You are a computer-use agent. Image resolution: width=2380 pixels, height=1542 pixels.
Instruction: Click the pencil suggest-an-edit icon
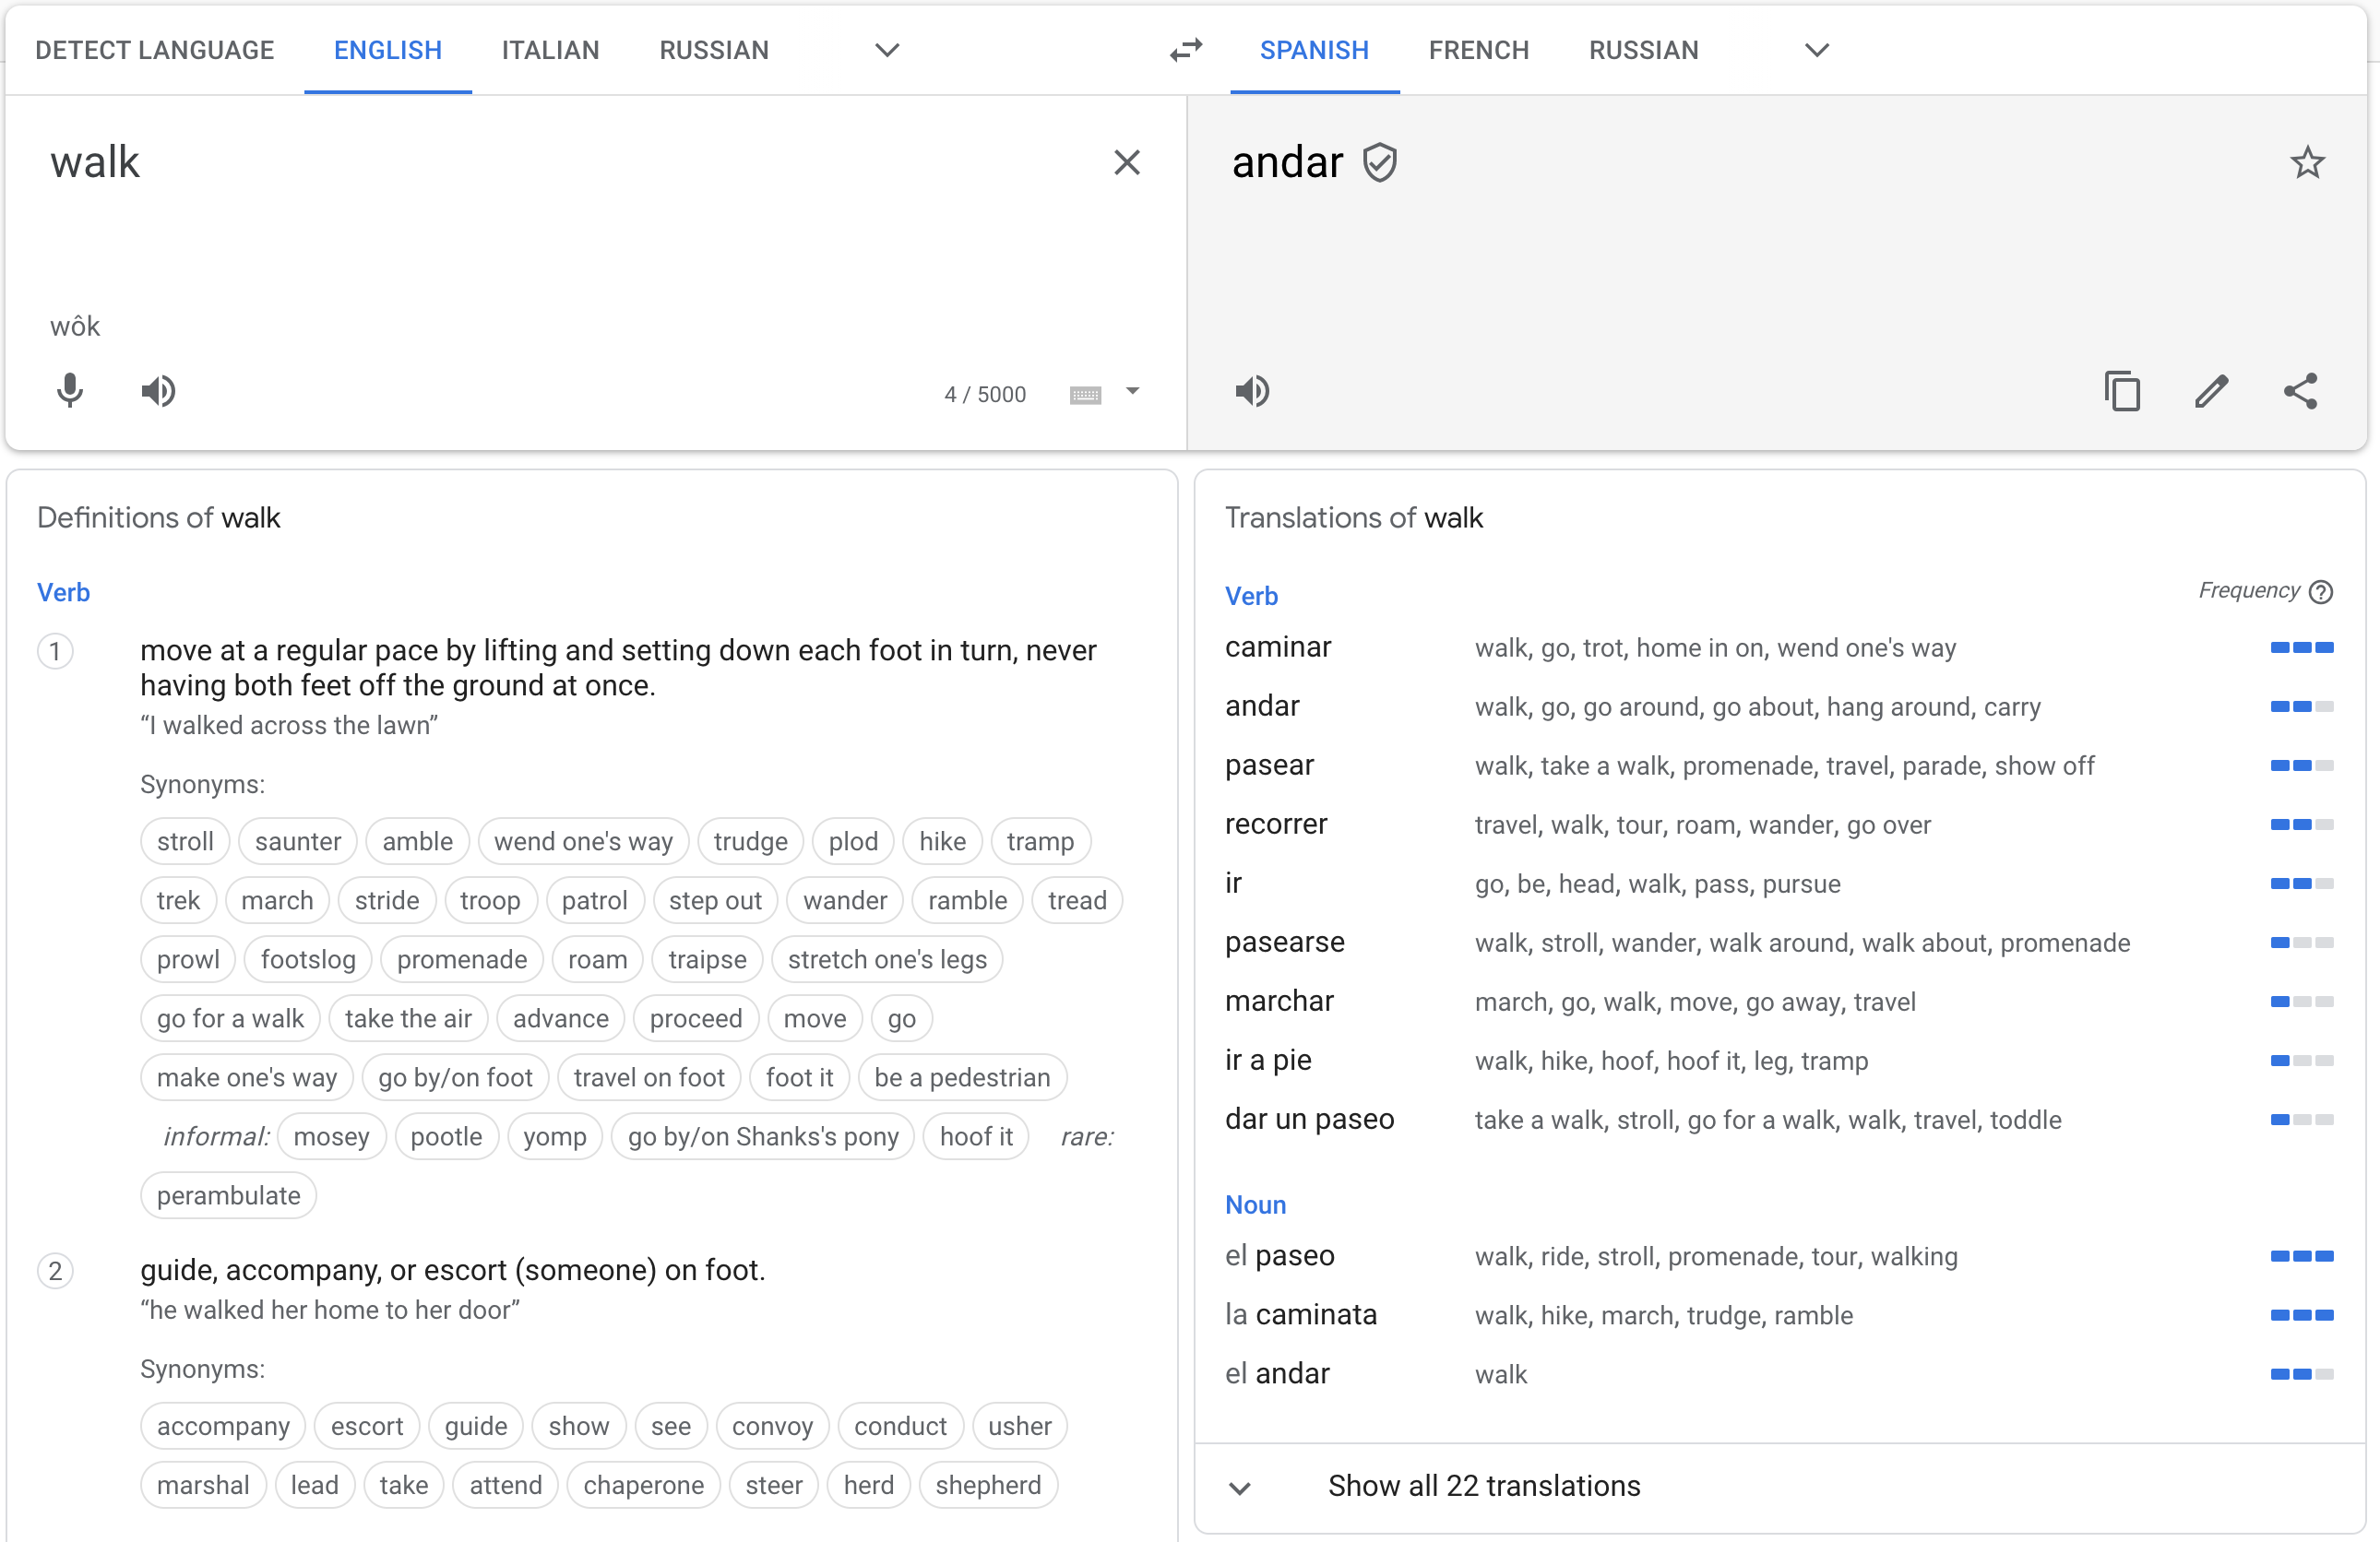point(2211,391)
